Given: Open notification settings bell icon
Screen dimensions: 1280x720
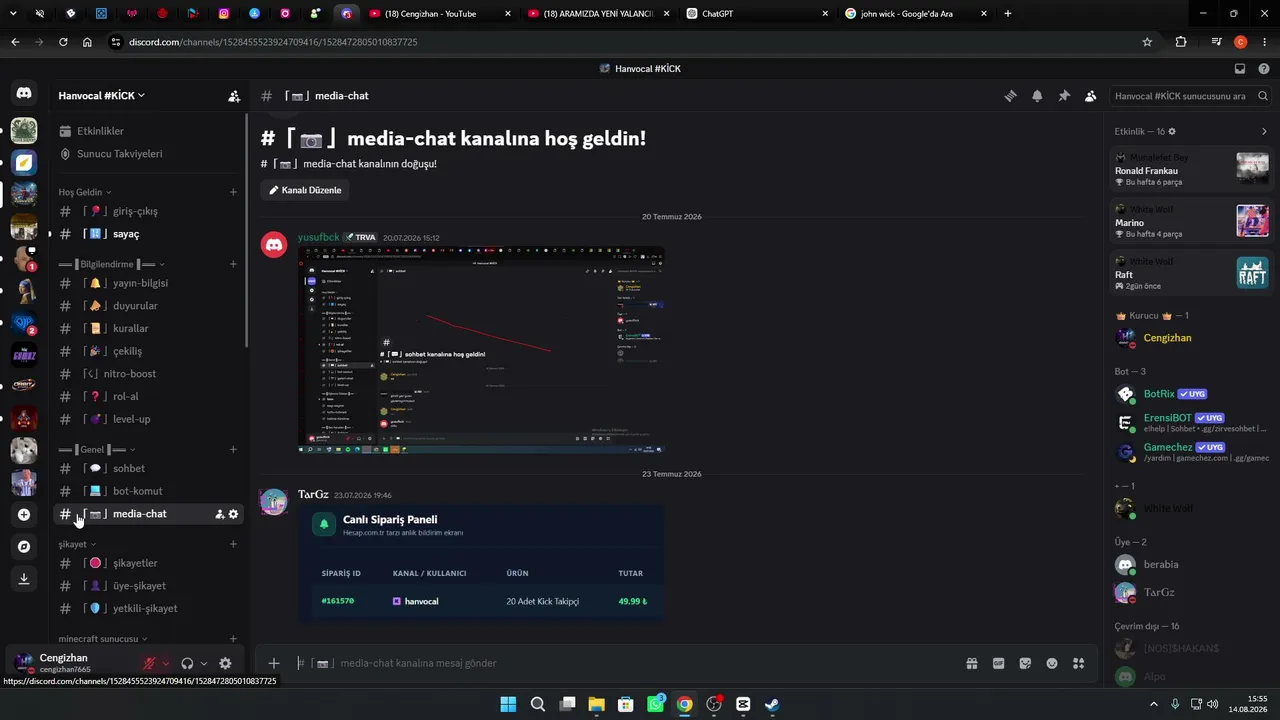Looking at the screenshot, I should [1037, 96].
